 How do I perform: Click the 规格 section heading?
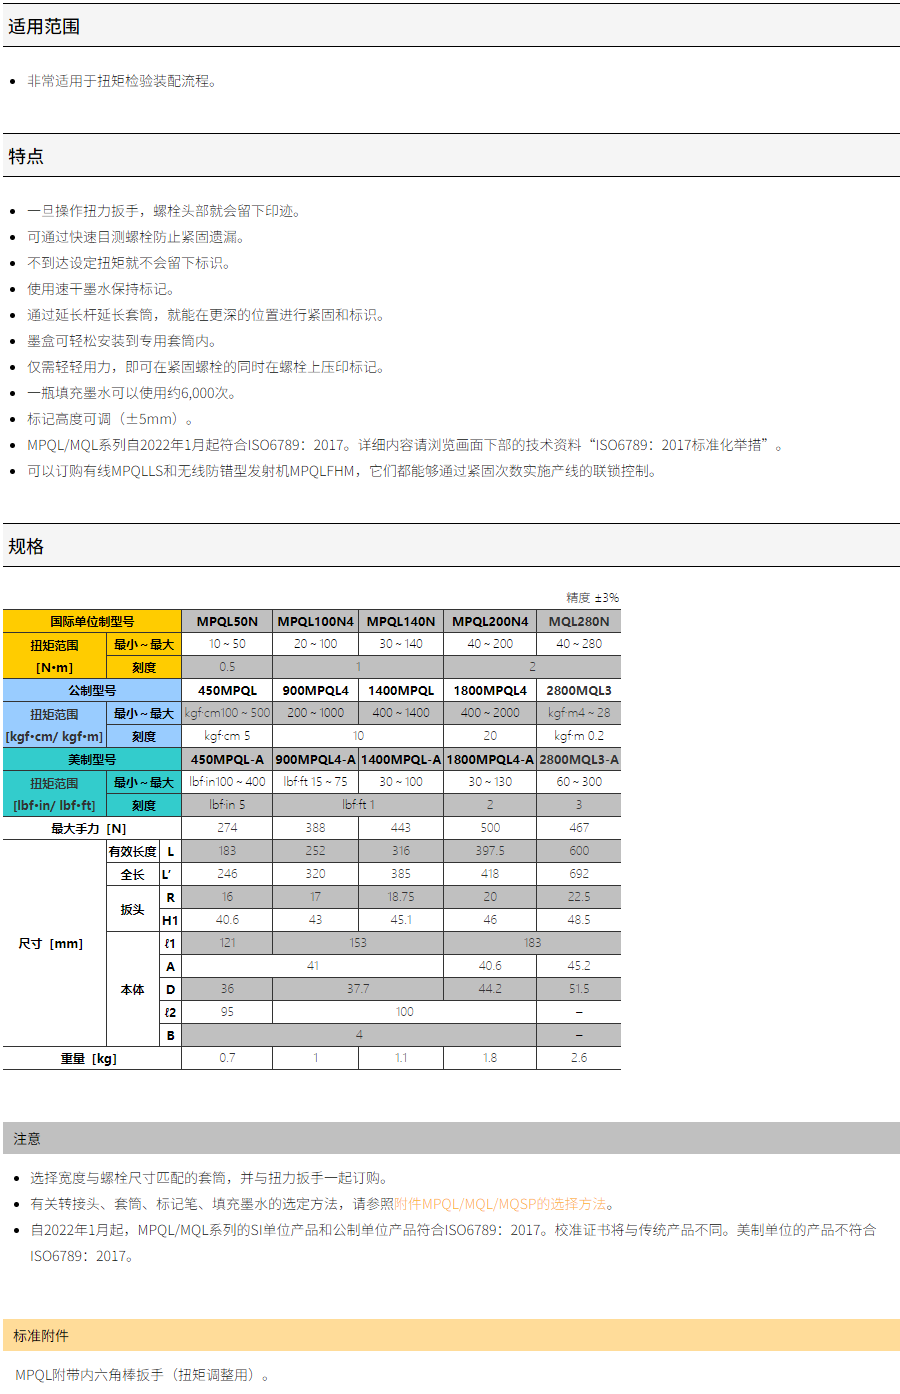[x=26, y=546]
